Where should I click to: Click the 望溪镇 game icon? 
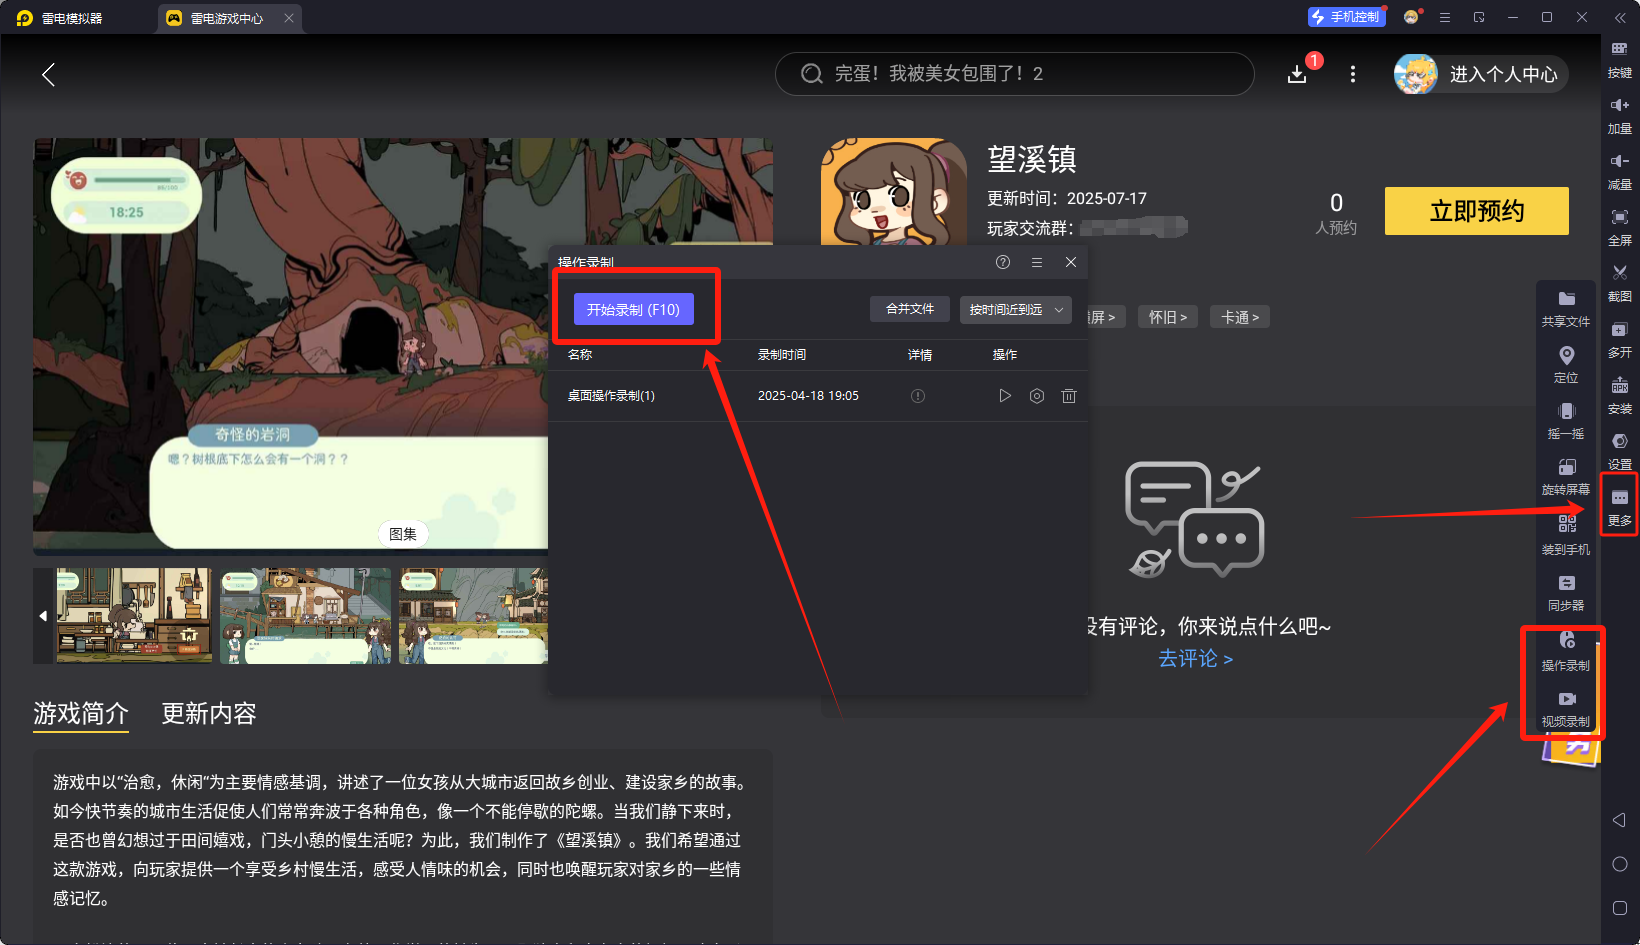pos(894,192)
